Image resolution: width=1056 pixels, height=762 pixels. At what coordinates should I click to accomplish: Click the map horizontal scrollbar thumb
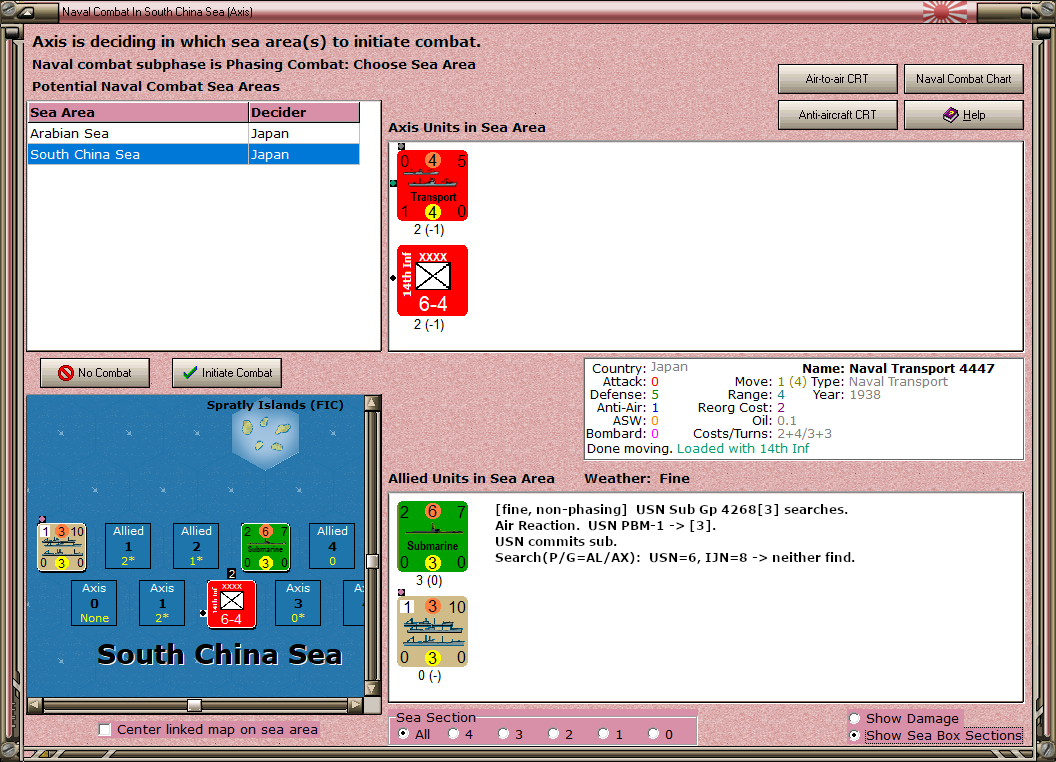click(194, 705)
